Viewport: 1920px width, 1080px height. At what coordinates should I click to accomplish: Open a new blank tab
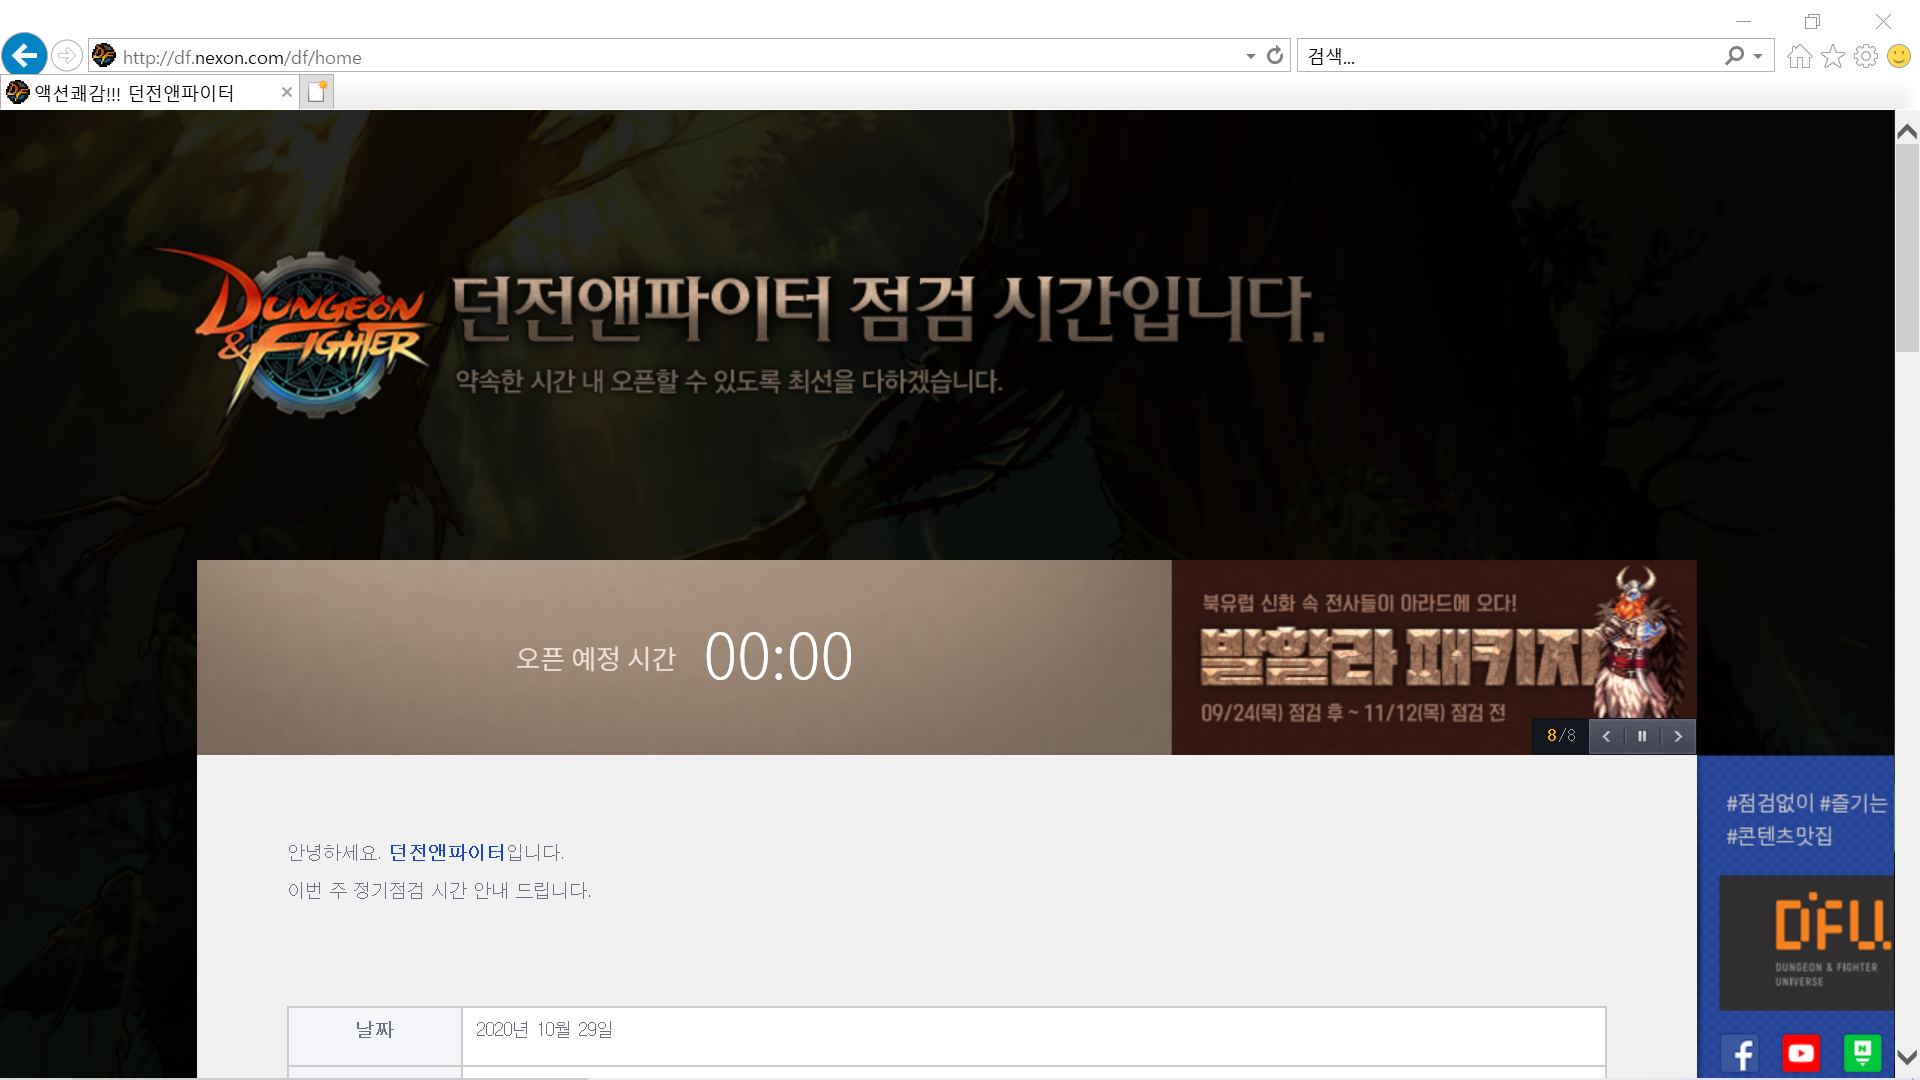(x=317, y=92)
